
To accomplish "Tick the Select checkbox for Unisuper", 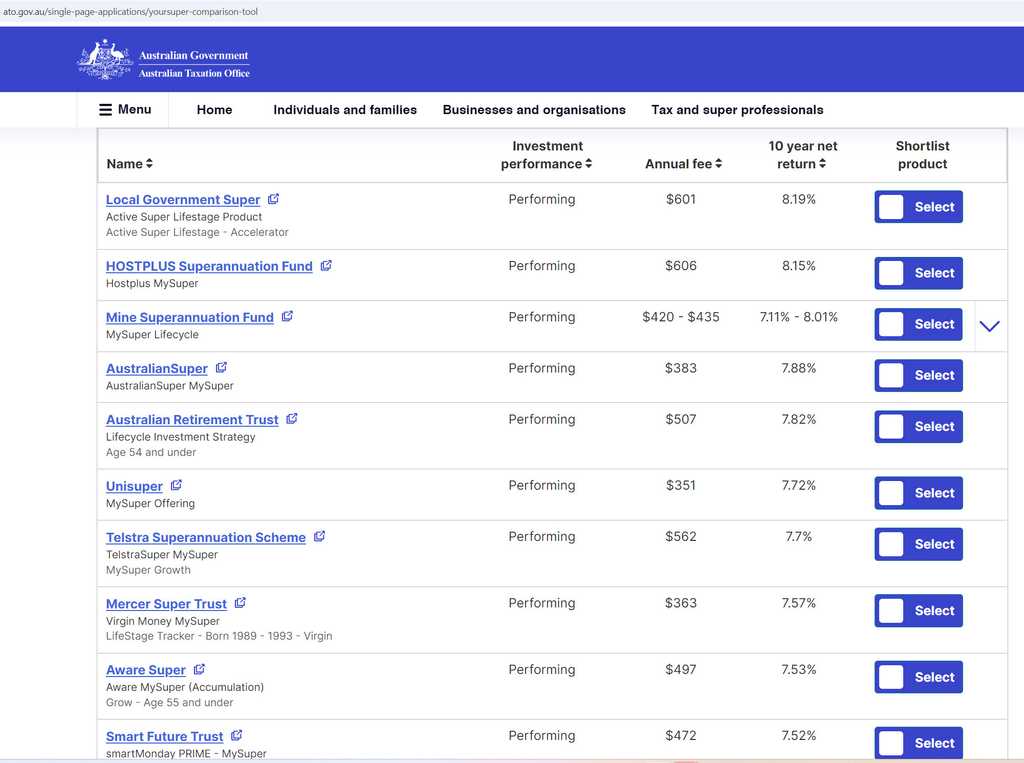I will (x=891, y=493).
